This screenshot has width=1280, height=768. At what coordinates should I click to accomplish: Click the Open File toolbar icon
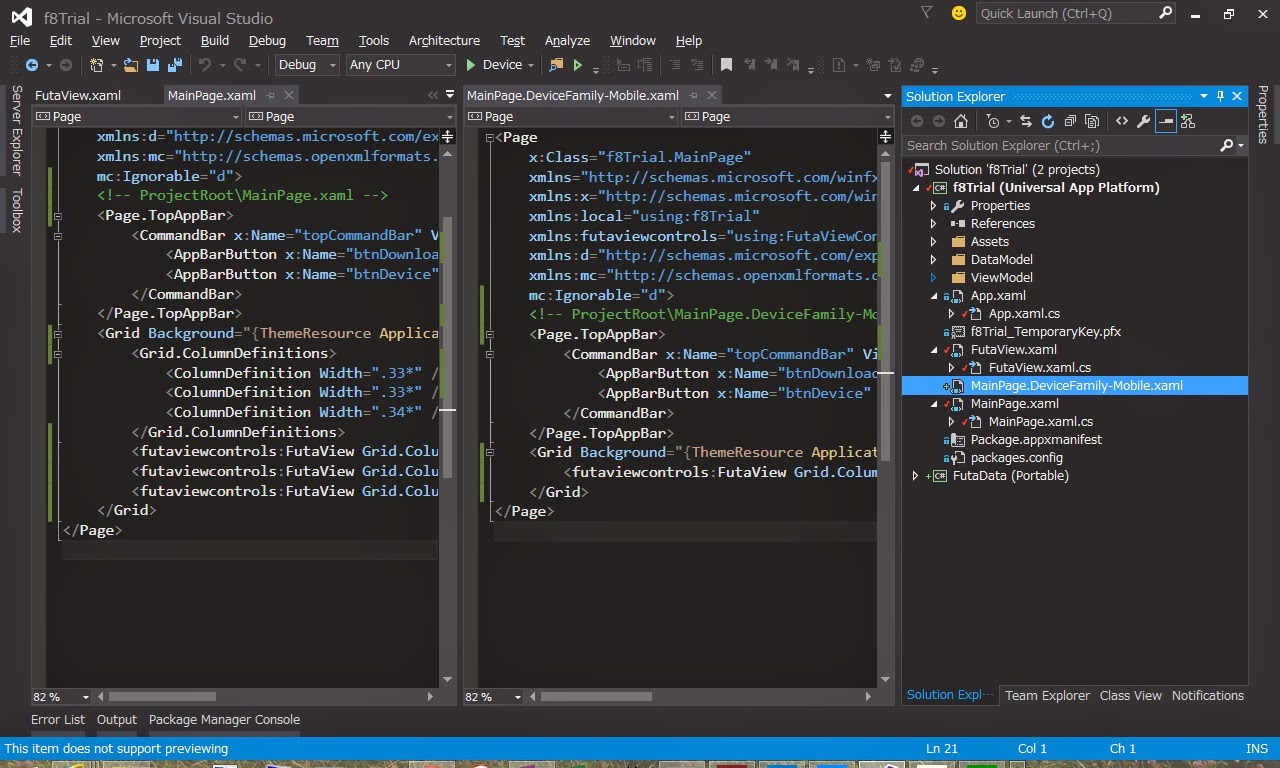click(x=130, y=65)
